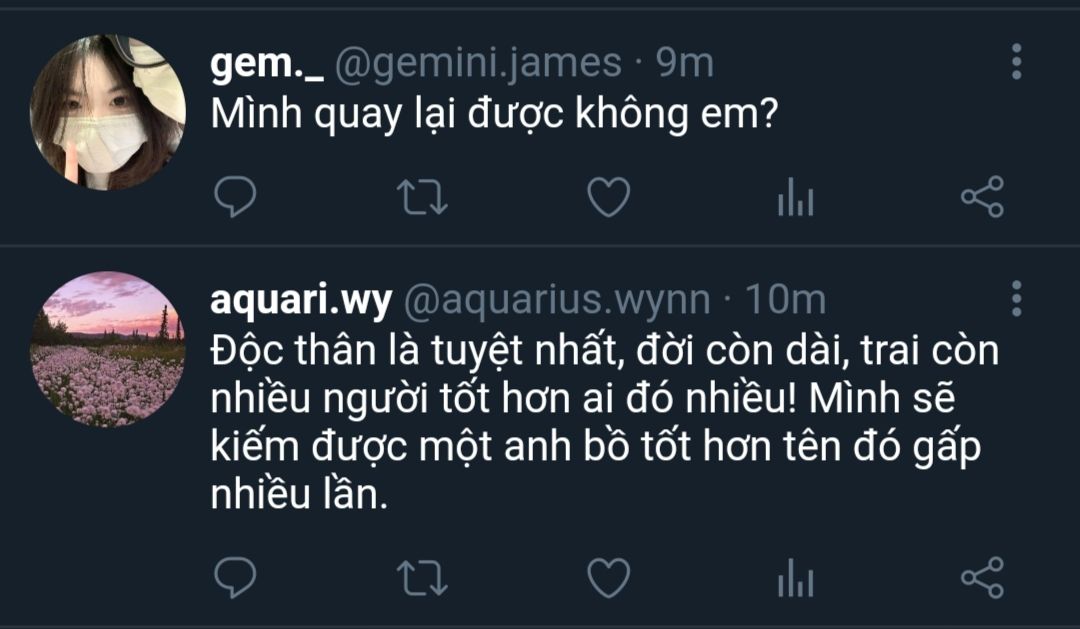Share the aquarius.wynn tweet
The height and width of the screenshot is (629, 1080).
(982, 577)
